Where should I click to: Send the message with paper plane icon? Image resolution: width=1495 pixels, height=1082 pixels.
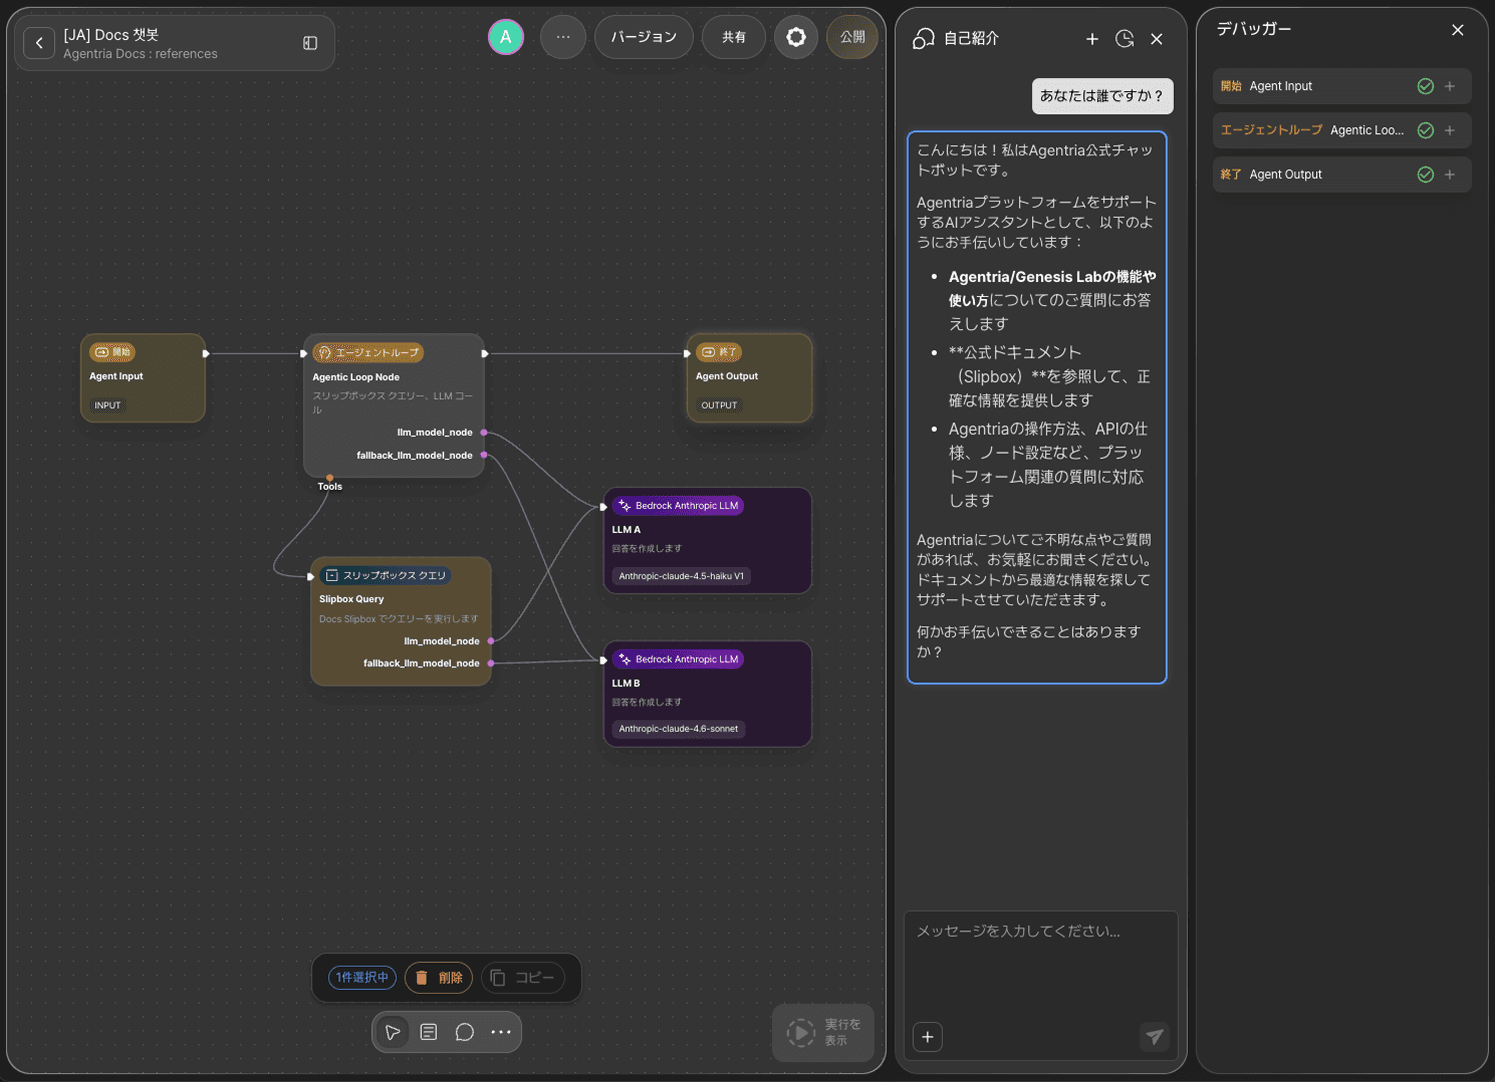(x=1154, y=1037)
